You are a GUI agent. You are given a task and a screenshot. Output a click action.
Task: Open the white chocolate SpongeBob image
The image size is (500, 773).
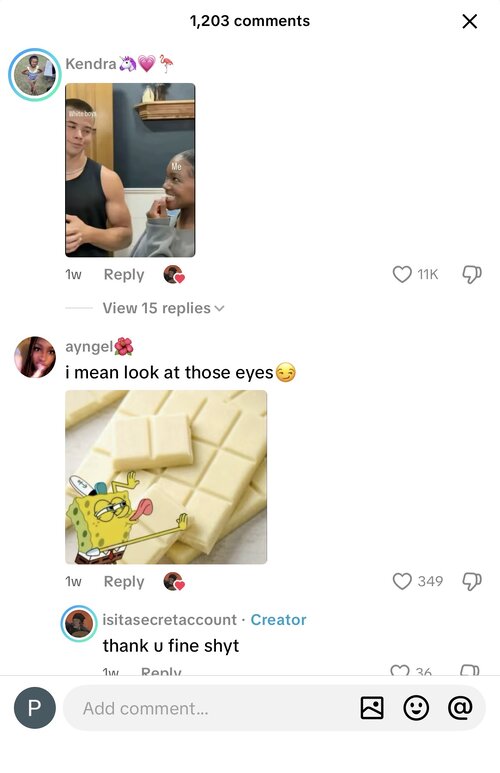click(x=166, y=477)
